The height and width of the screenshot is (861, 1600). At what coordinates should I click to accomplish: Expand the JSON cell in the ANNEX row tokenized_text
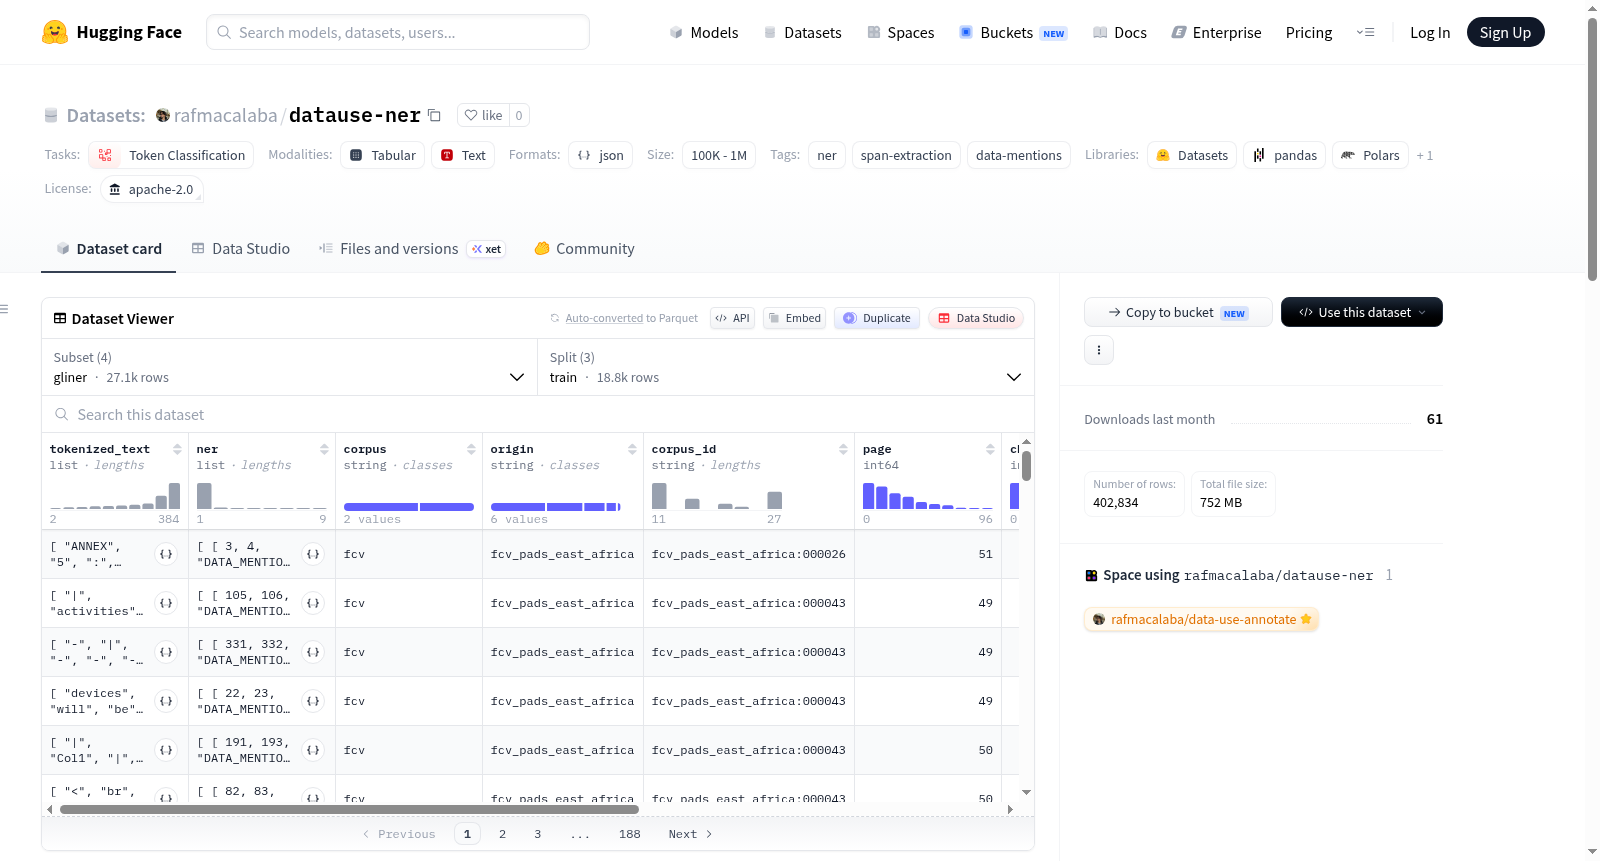(x=166, y=554)
